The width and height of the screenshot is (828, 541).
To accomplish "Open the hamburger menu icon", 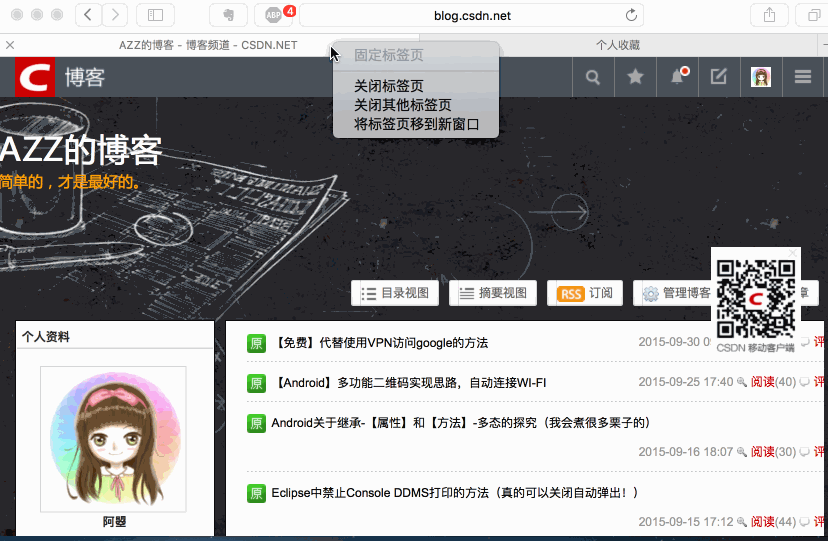I will [x=803, y=77].
